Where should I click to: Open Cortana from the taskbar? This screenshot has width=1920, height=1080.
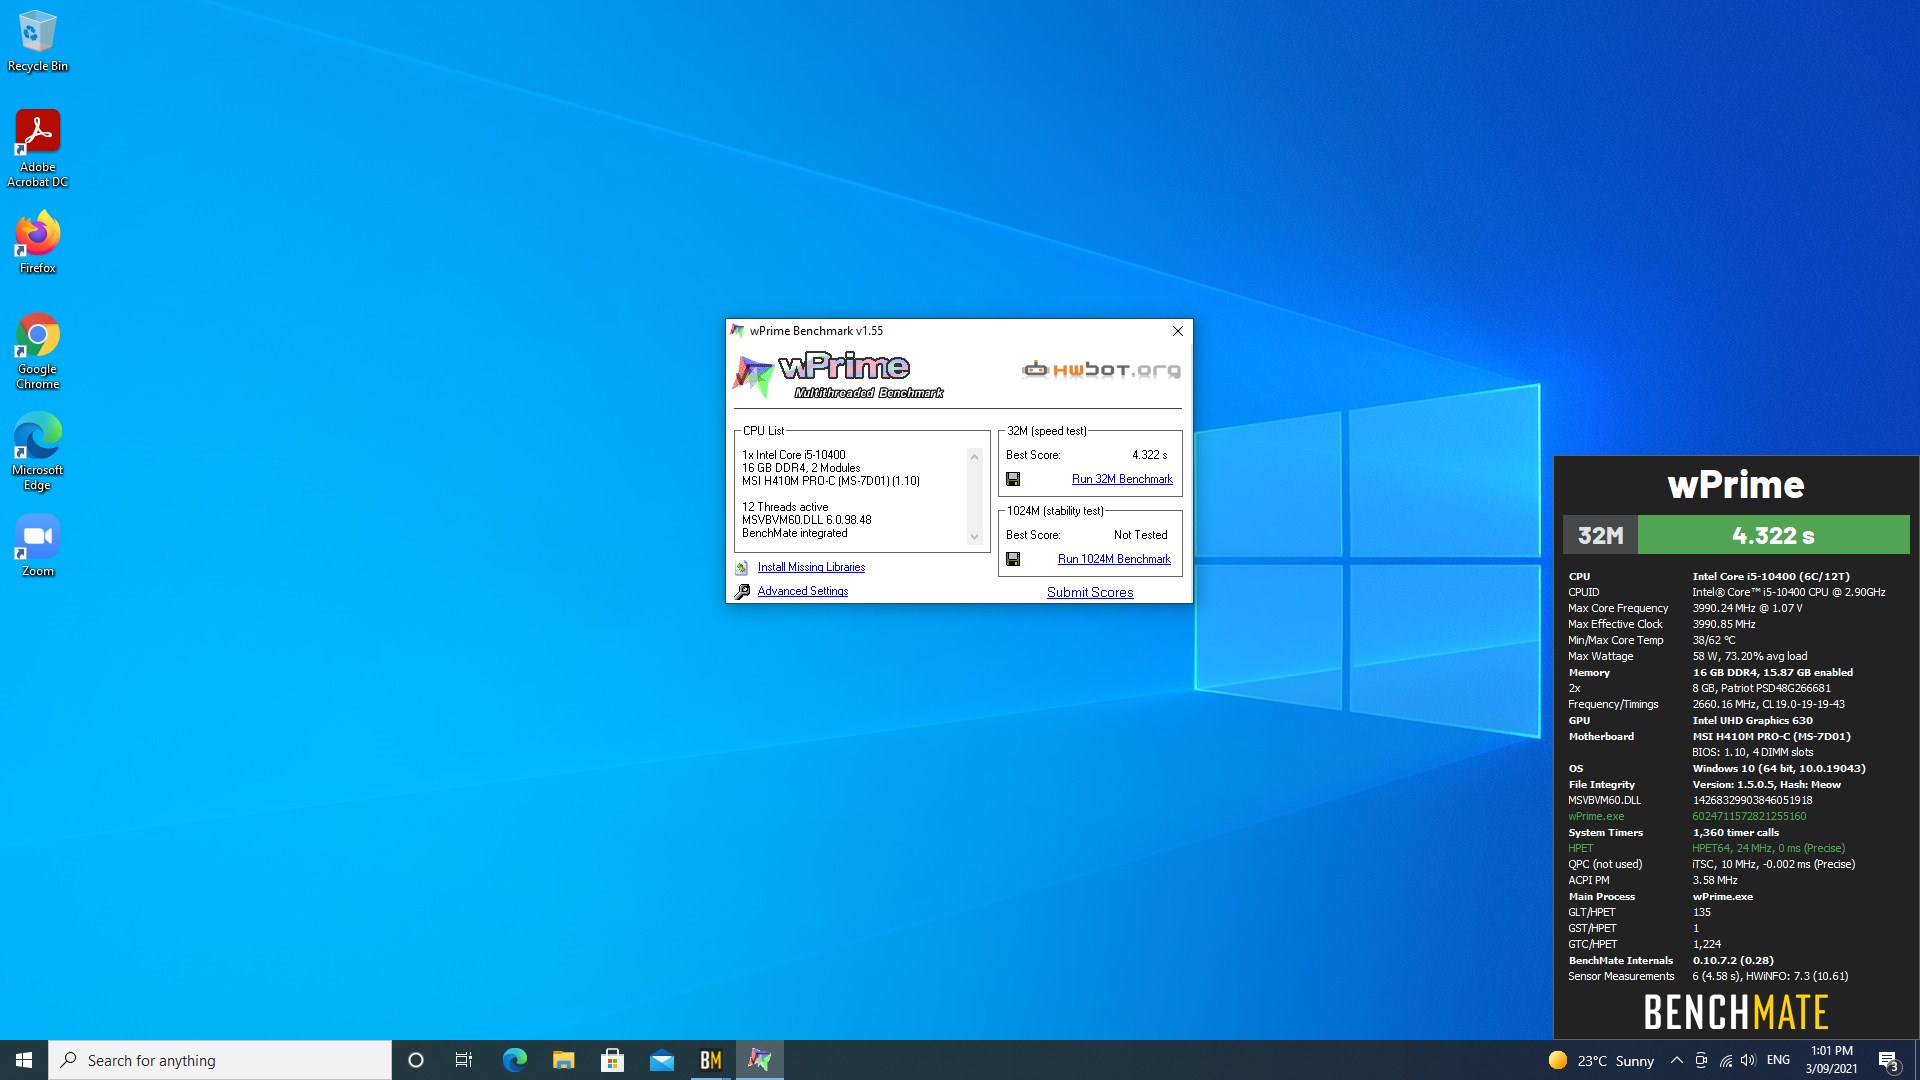tap(416, 1060)
